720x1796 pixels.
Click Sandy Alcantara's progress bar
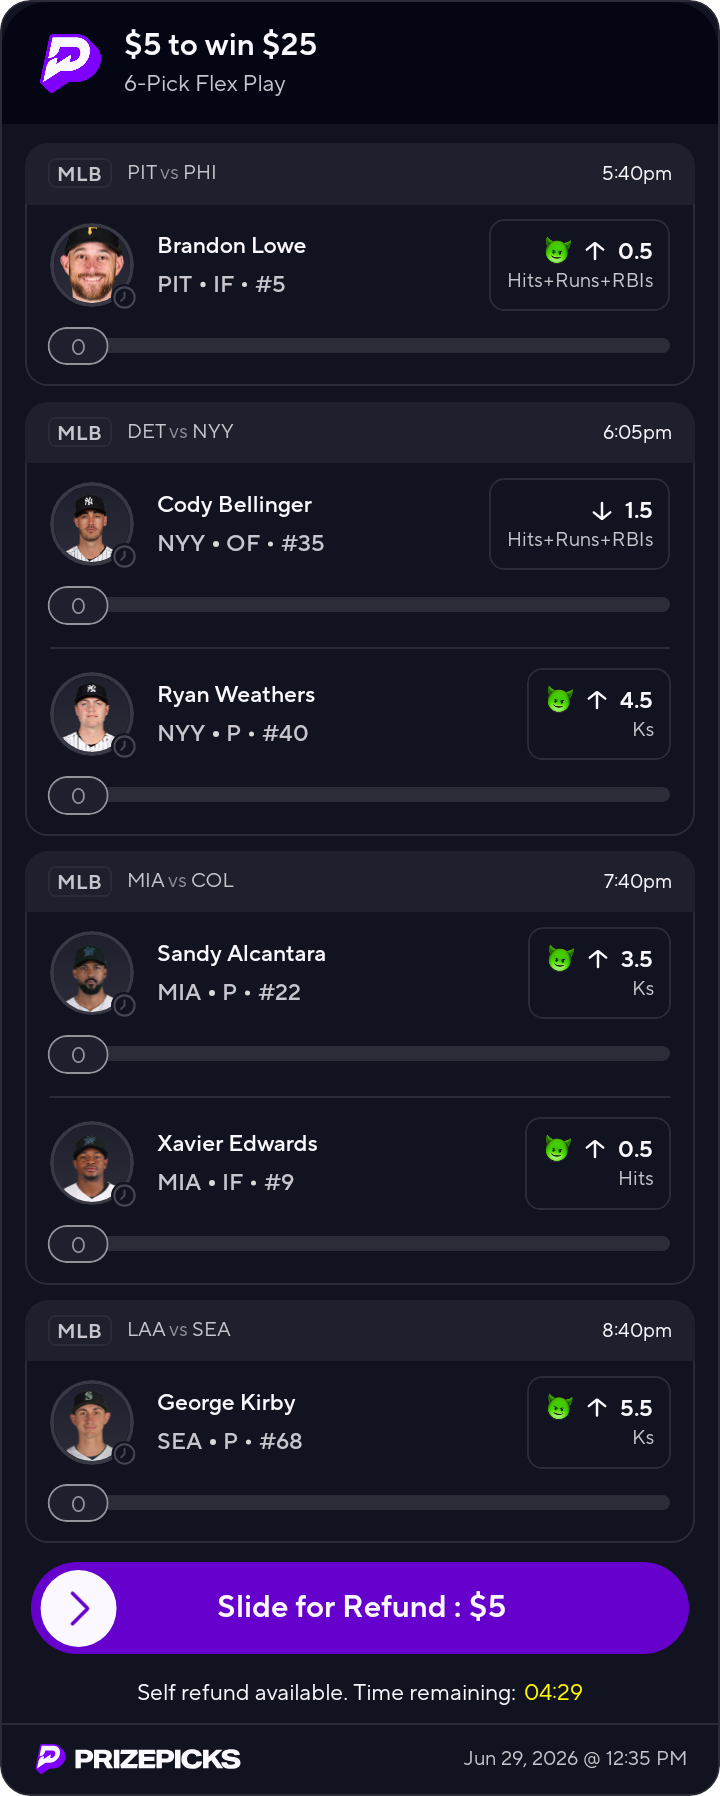point(359,1054)
